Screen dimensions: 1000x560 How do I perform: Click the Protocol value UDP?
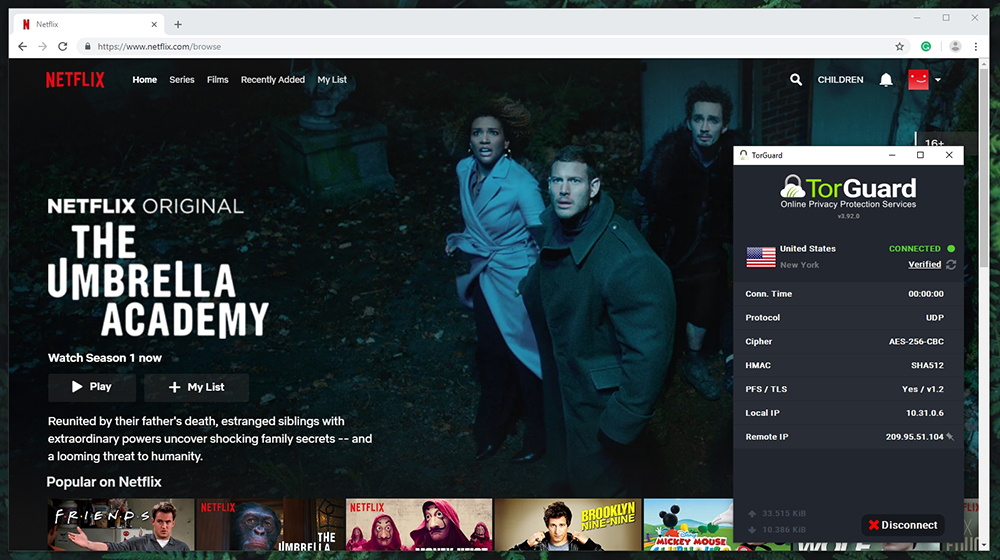[935, 318]
